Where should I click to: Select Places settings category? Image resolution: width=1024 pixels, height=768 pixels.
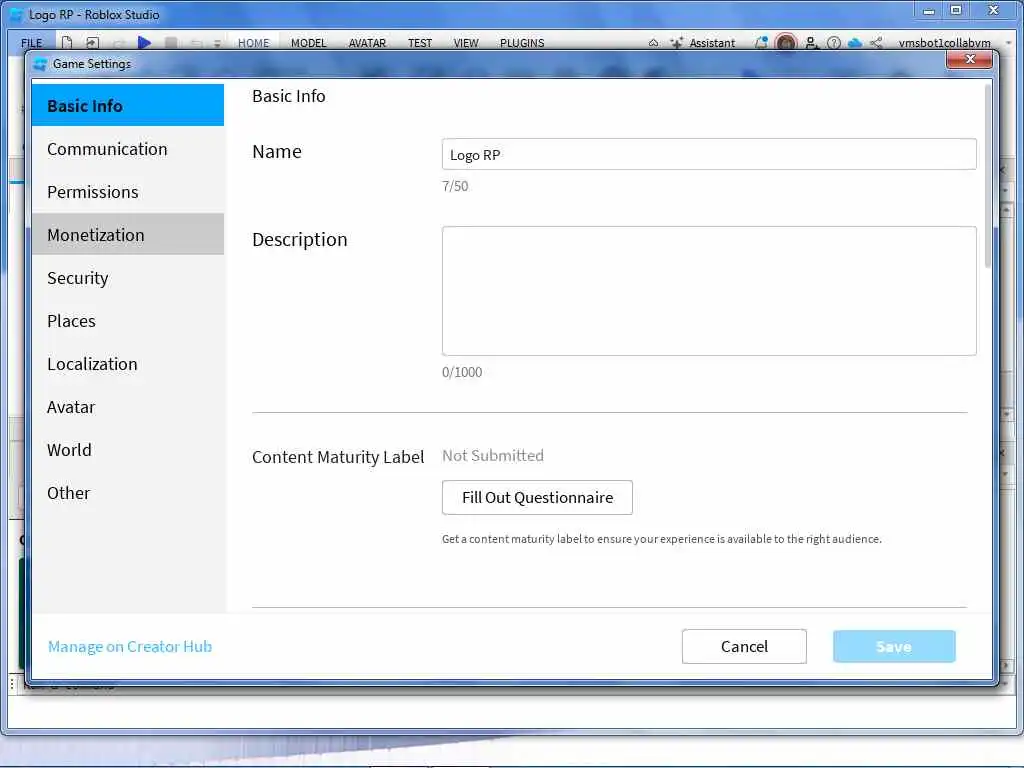click(127, 321)
